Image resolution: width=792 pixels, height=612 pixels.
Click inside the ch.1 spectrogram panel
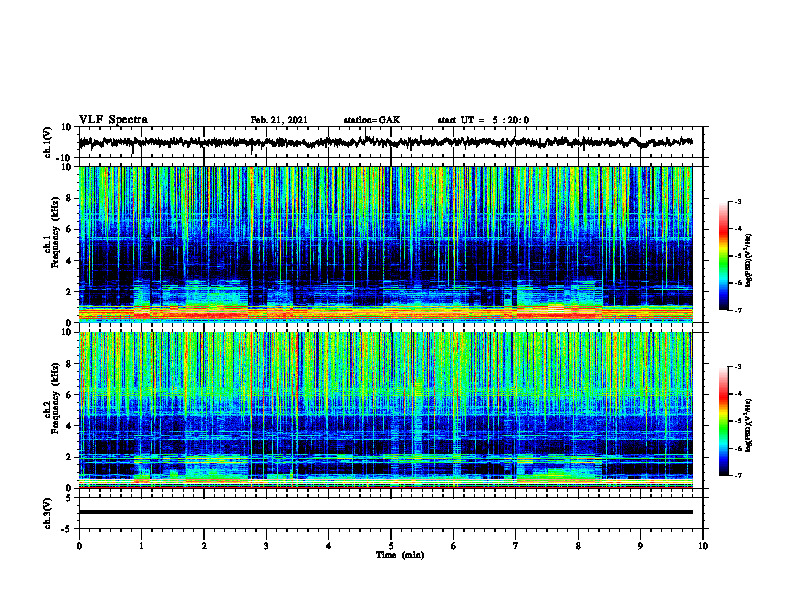[385, 244]
